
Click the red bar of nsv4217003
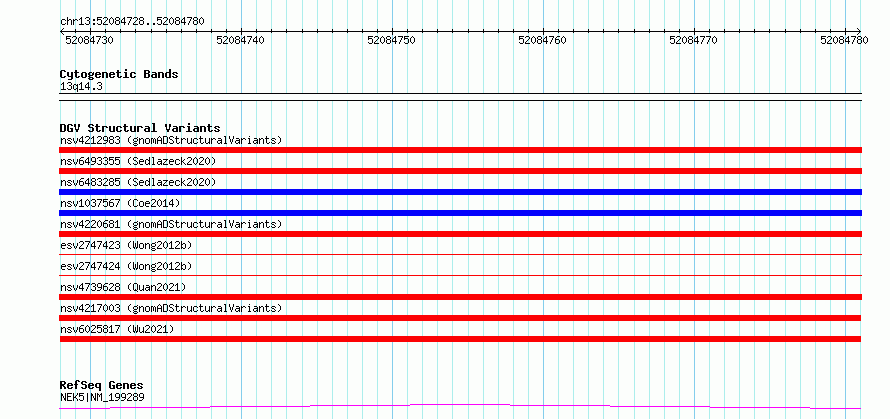click(x=460, y=318)
